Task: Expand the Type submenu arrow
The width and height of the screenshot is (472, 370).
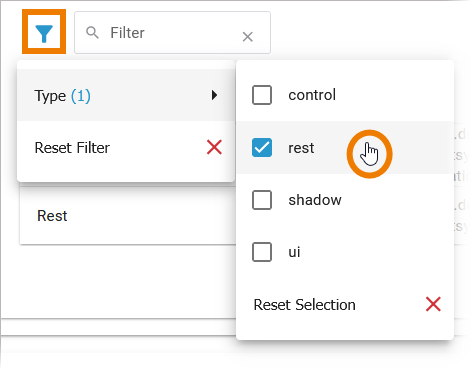Action: [214, 95]
